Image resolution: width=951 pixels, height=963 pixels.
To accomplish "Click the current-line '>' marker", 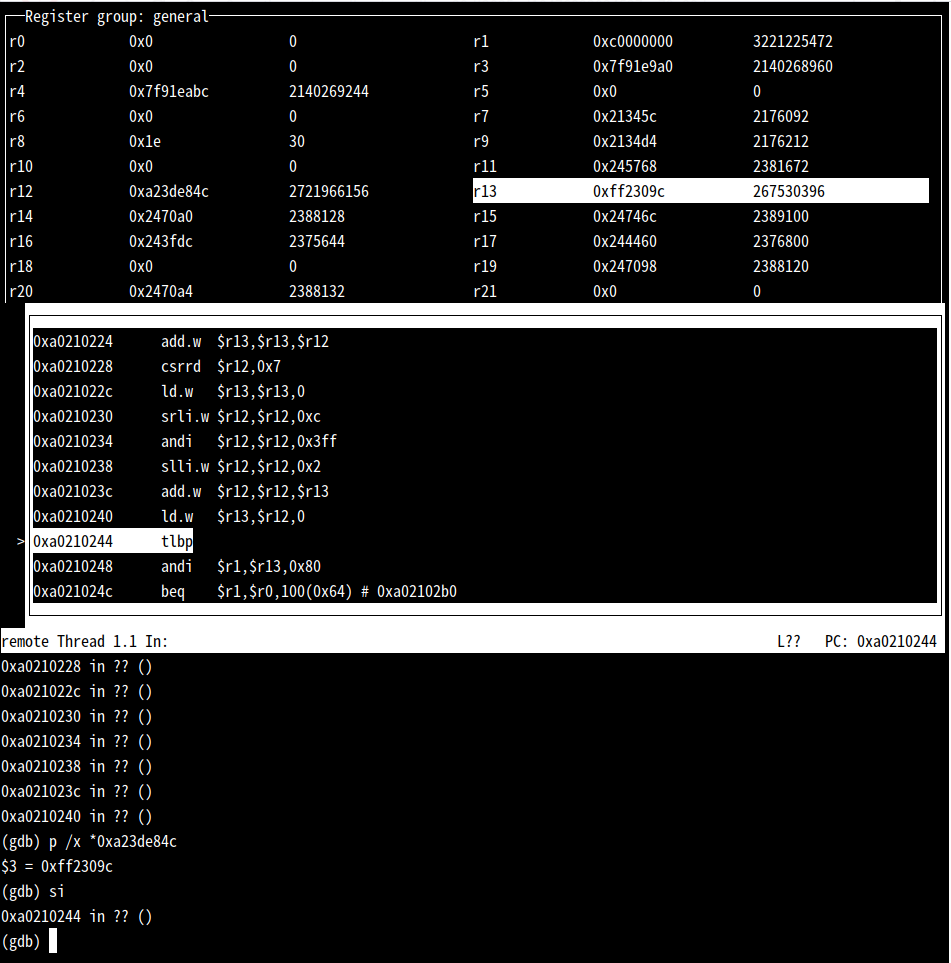I will (20, 541).
